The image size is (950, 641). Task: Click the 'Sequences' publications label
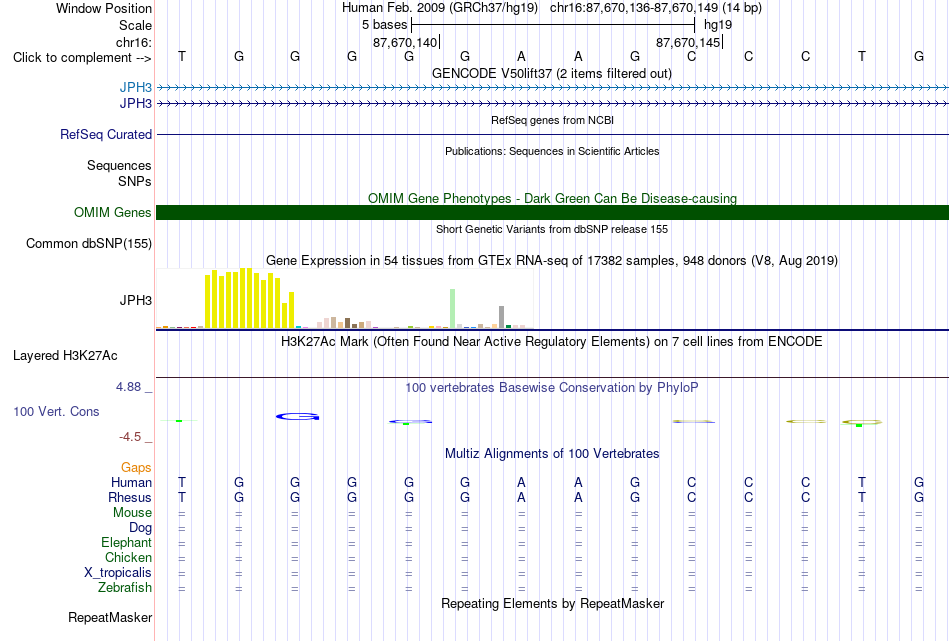coord(119,165)
